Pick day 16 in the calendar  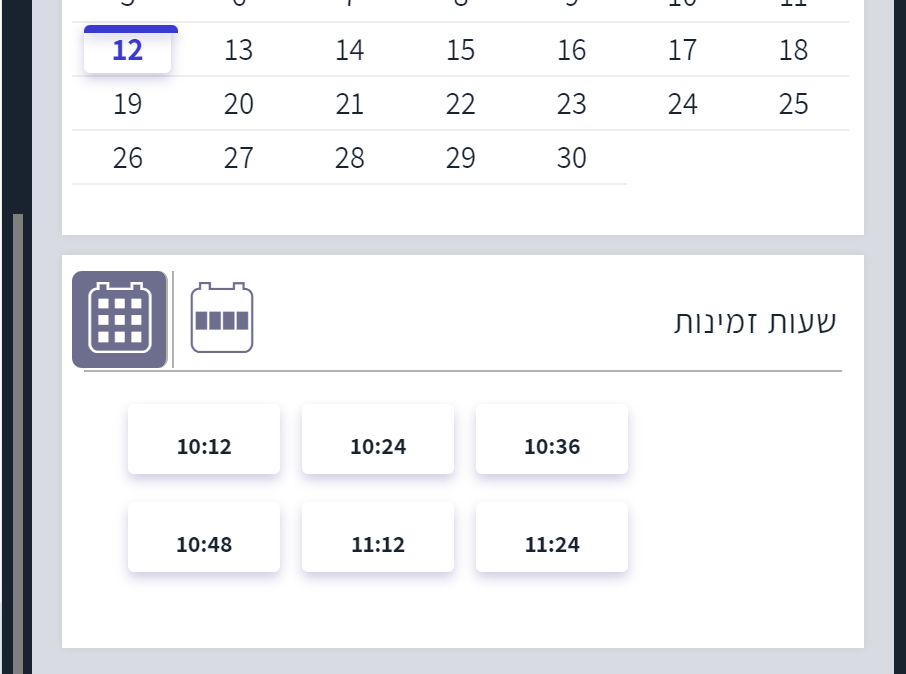coord(571,50)
